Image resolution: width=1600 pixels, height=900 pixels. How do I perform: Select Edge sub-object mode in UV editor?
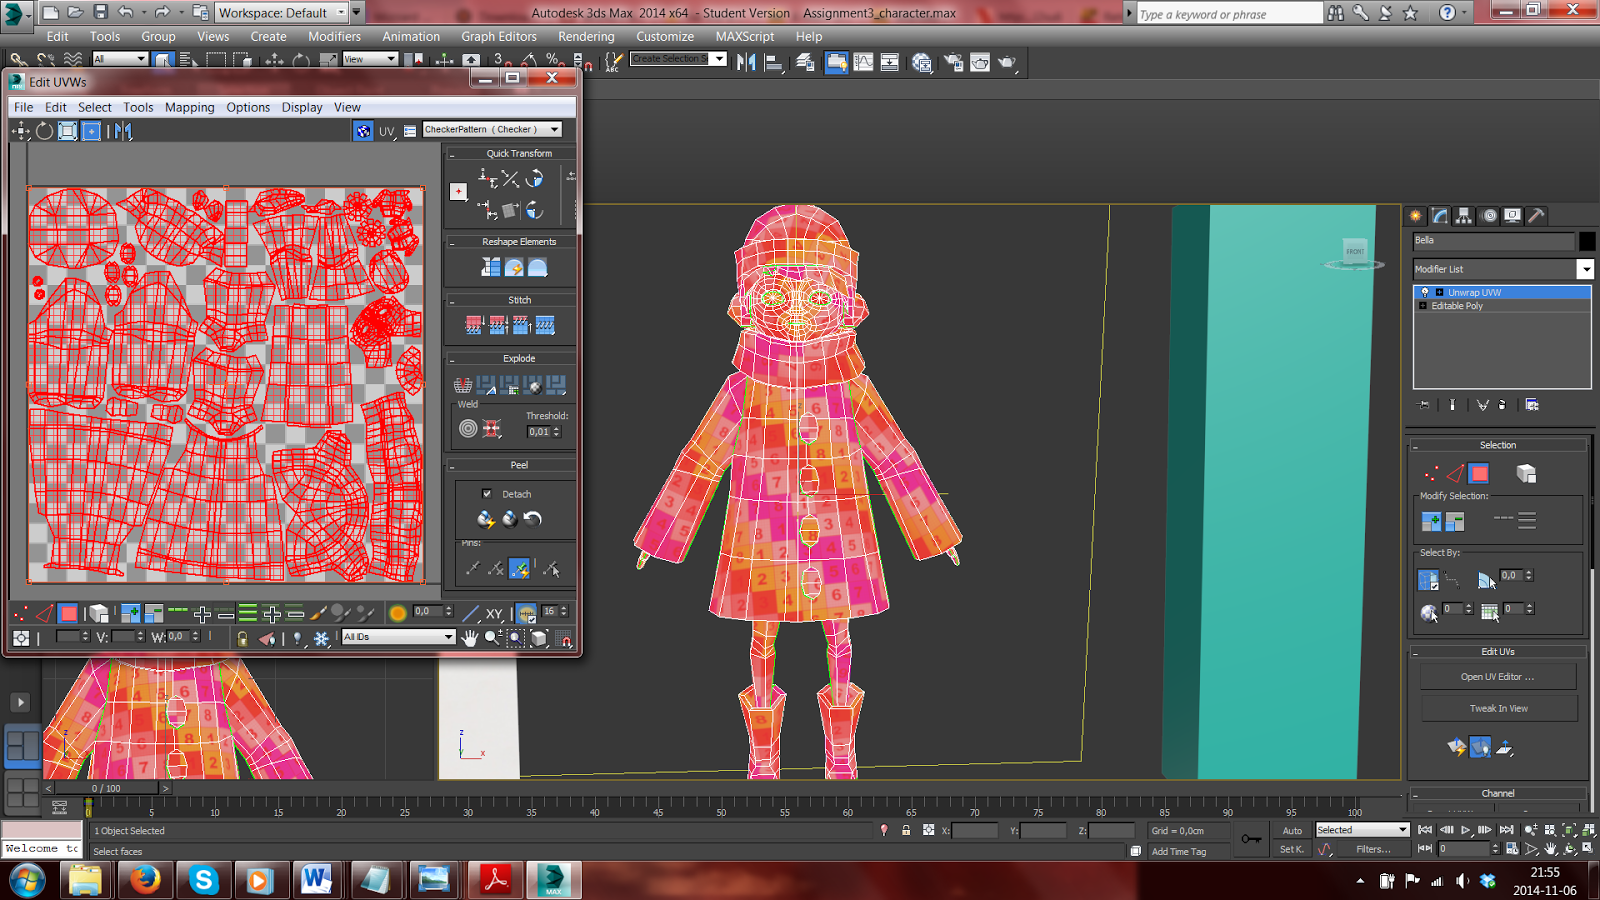coord(44,613)
